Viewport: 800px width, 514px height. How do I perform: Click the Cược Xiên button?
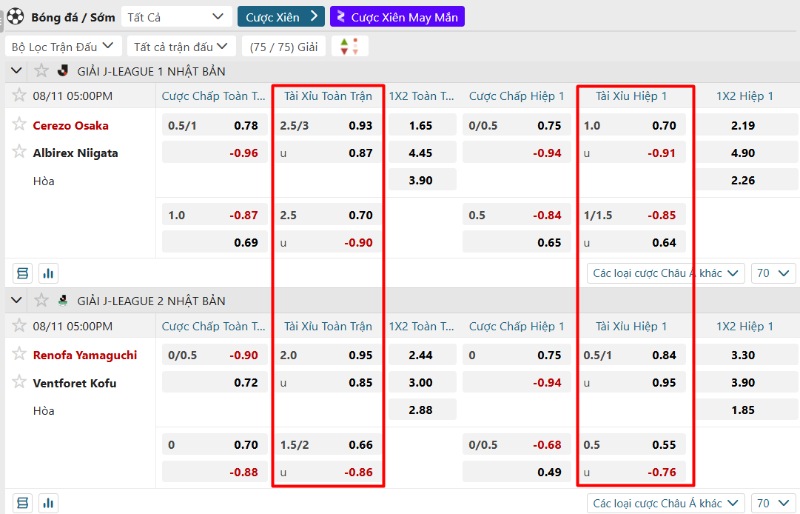tap(280, 16)
